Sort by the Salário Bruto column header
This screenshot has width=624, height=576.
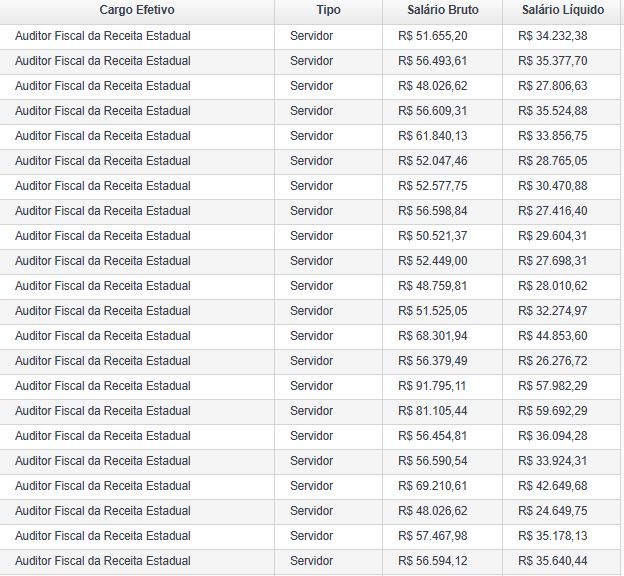(443, 10)
